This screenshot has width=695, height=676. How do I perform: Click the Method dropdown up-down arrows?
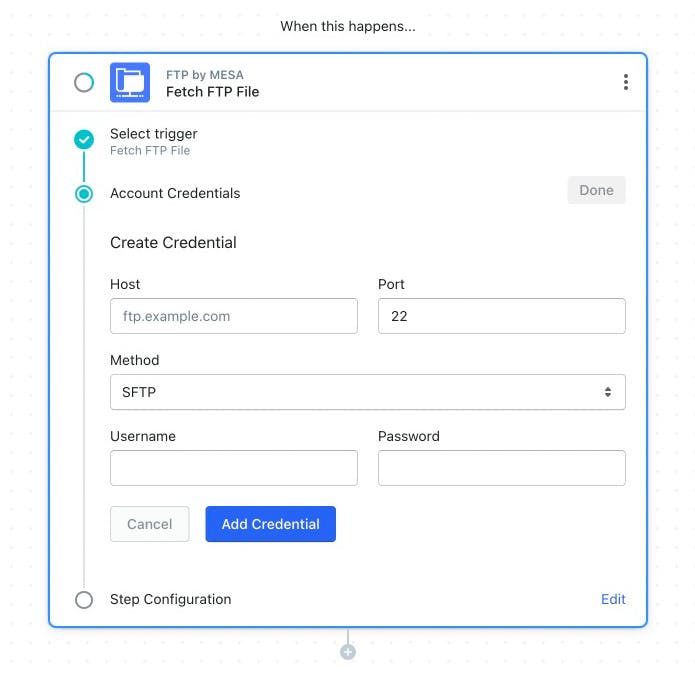click(608, 392)
